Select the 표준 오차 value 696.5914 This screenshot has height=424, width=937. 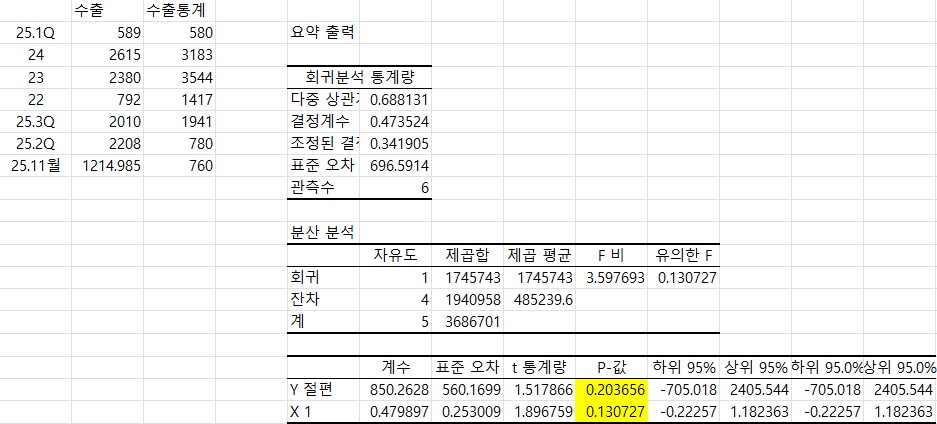(x=399, y=165)
